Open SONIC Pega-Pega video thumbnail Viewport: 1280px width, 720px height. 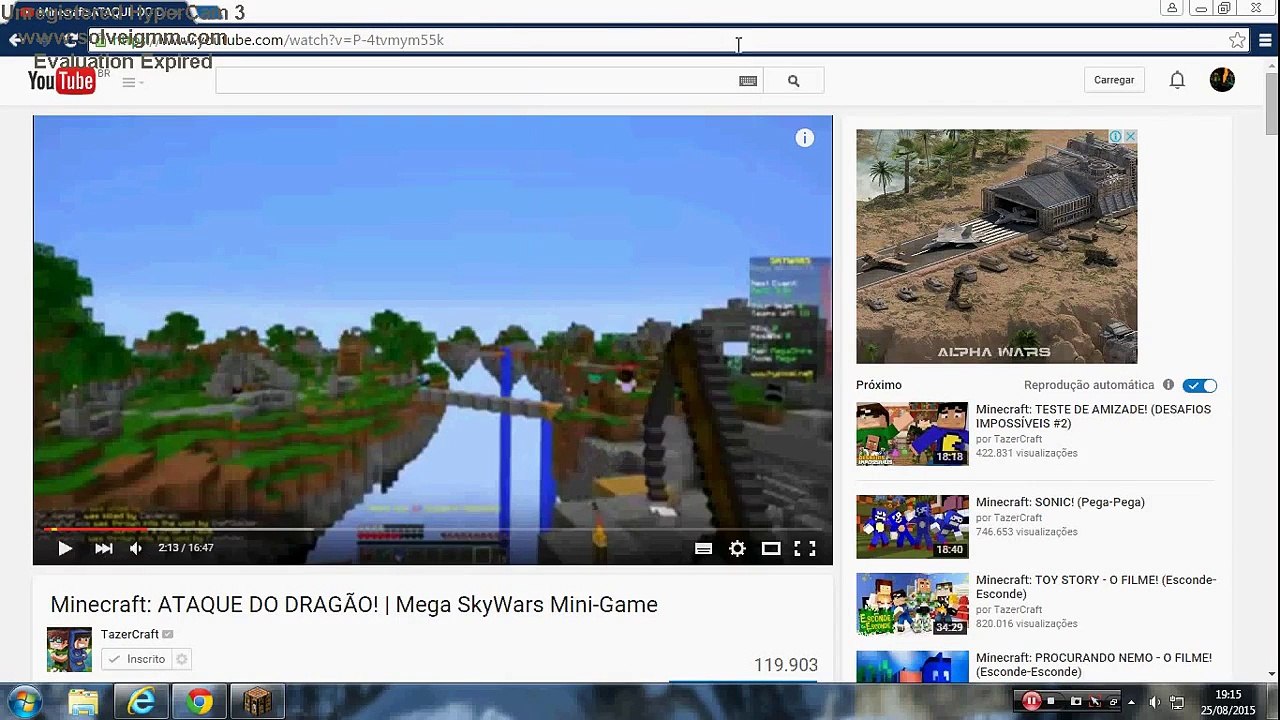912,527
